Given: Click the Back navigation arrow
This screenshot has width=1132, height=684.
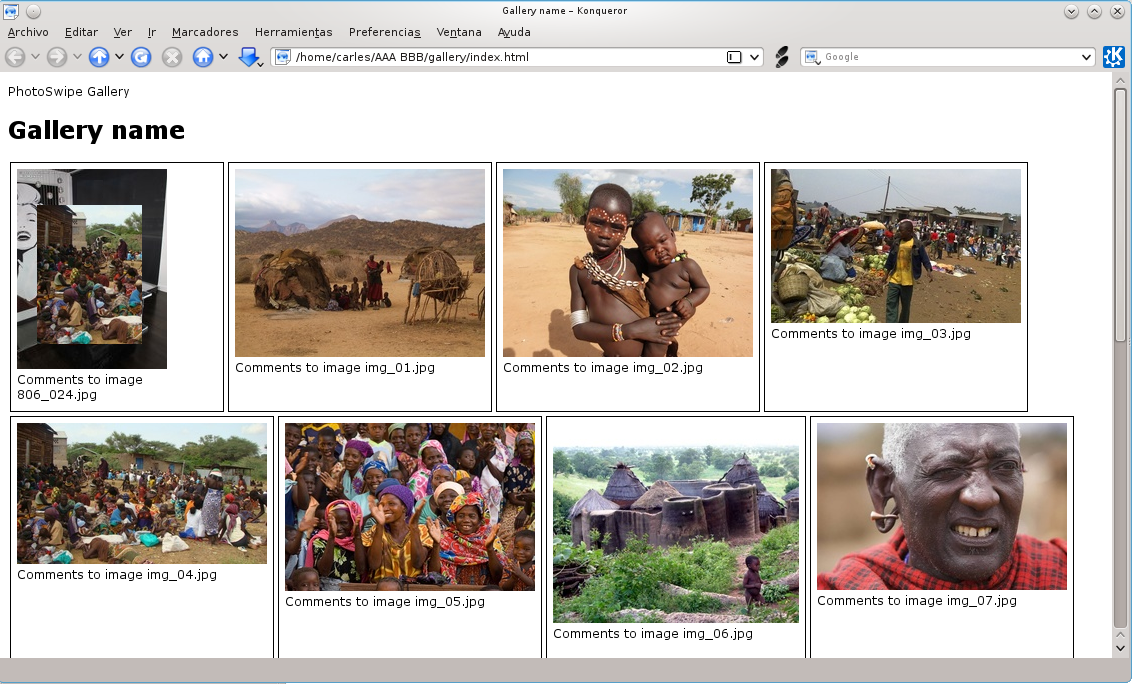Looking at the screenshot, I should [15, 57].
